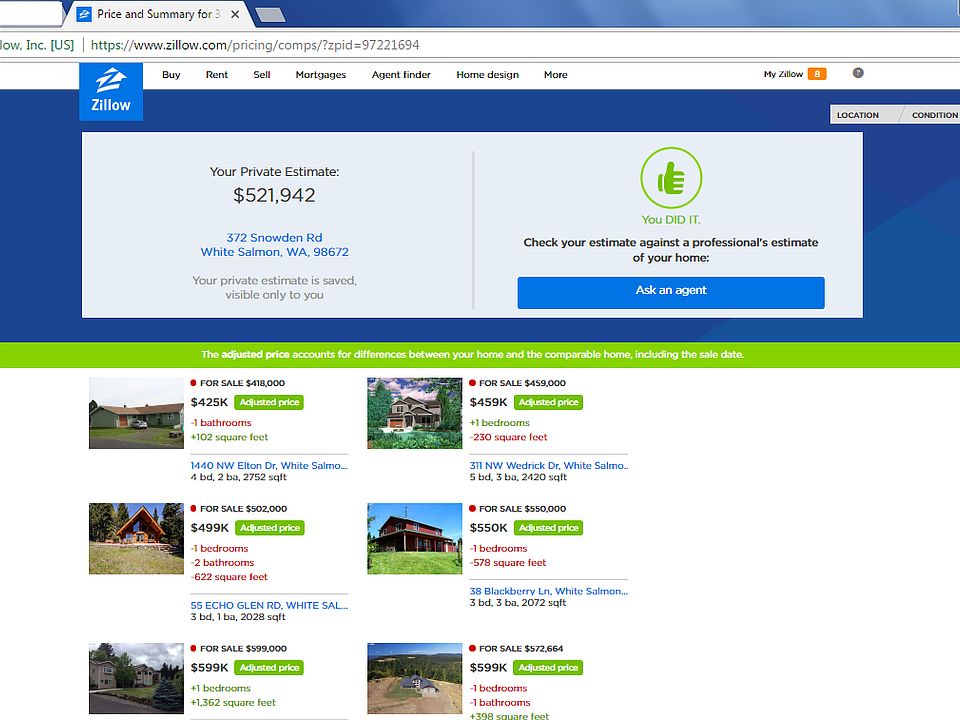This screenshot has width=960, height=720.
Task: Click the My Zillow notification badge 8
Action: (x=817, y=74)
